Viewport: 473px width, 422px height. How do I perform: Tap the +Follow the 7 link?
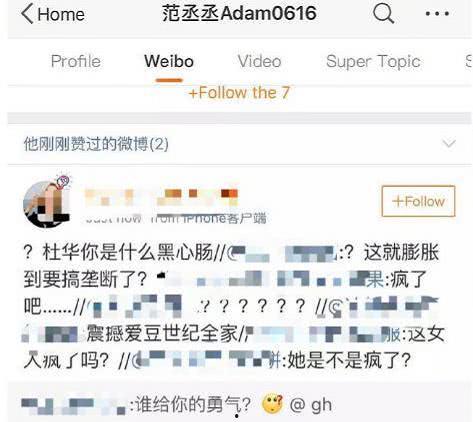point(239,93)
